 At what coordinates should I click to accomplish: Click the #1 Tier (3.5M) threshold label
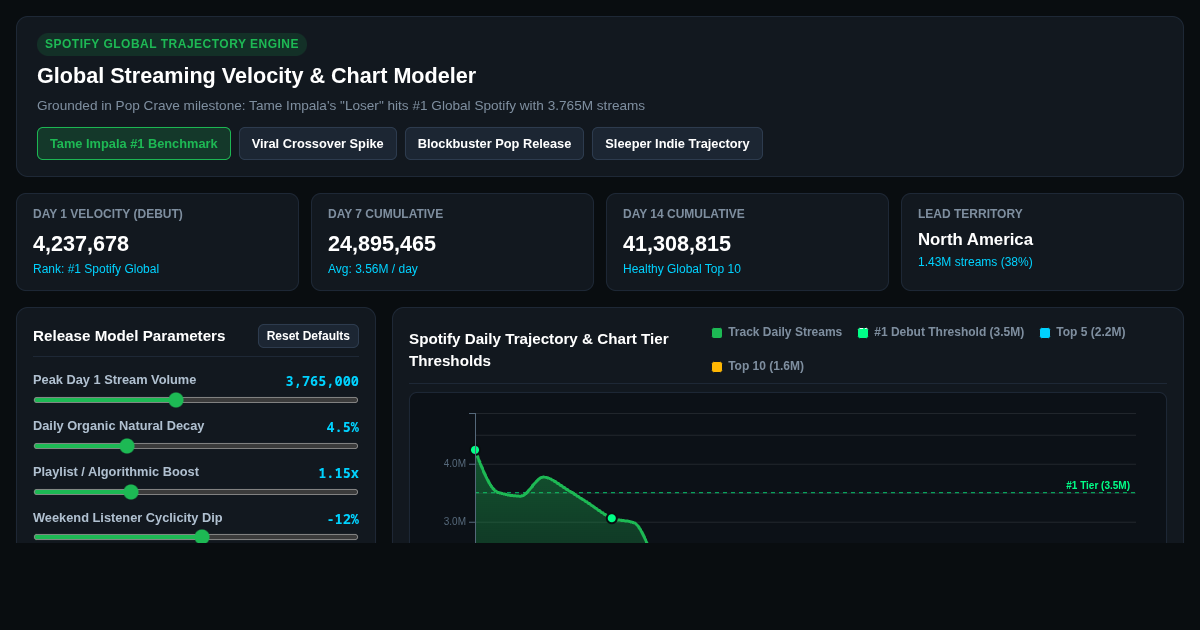pos(1098,486)
